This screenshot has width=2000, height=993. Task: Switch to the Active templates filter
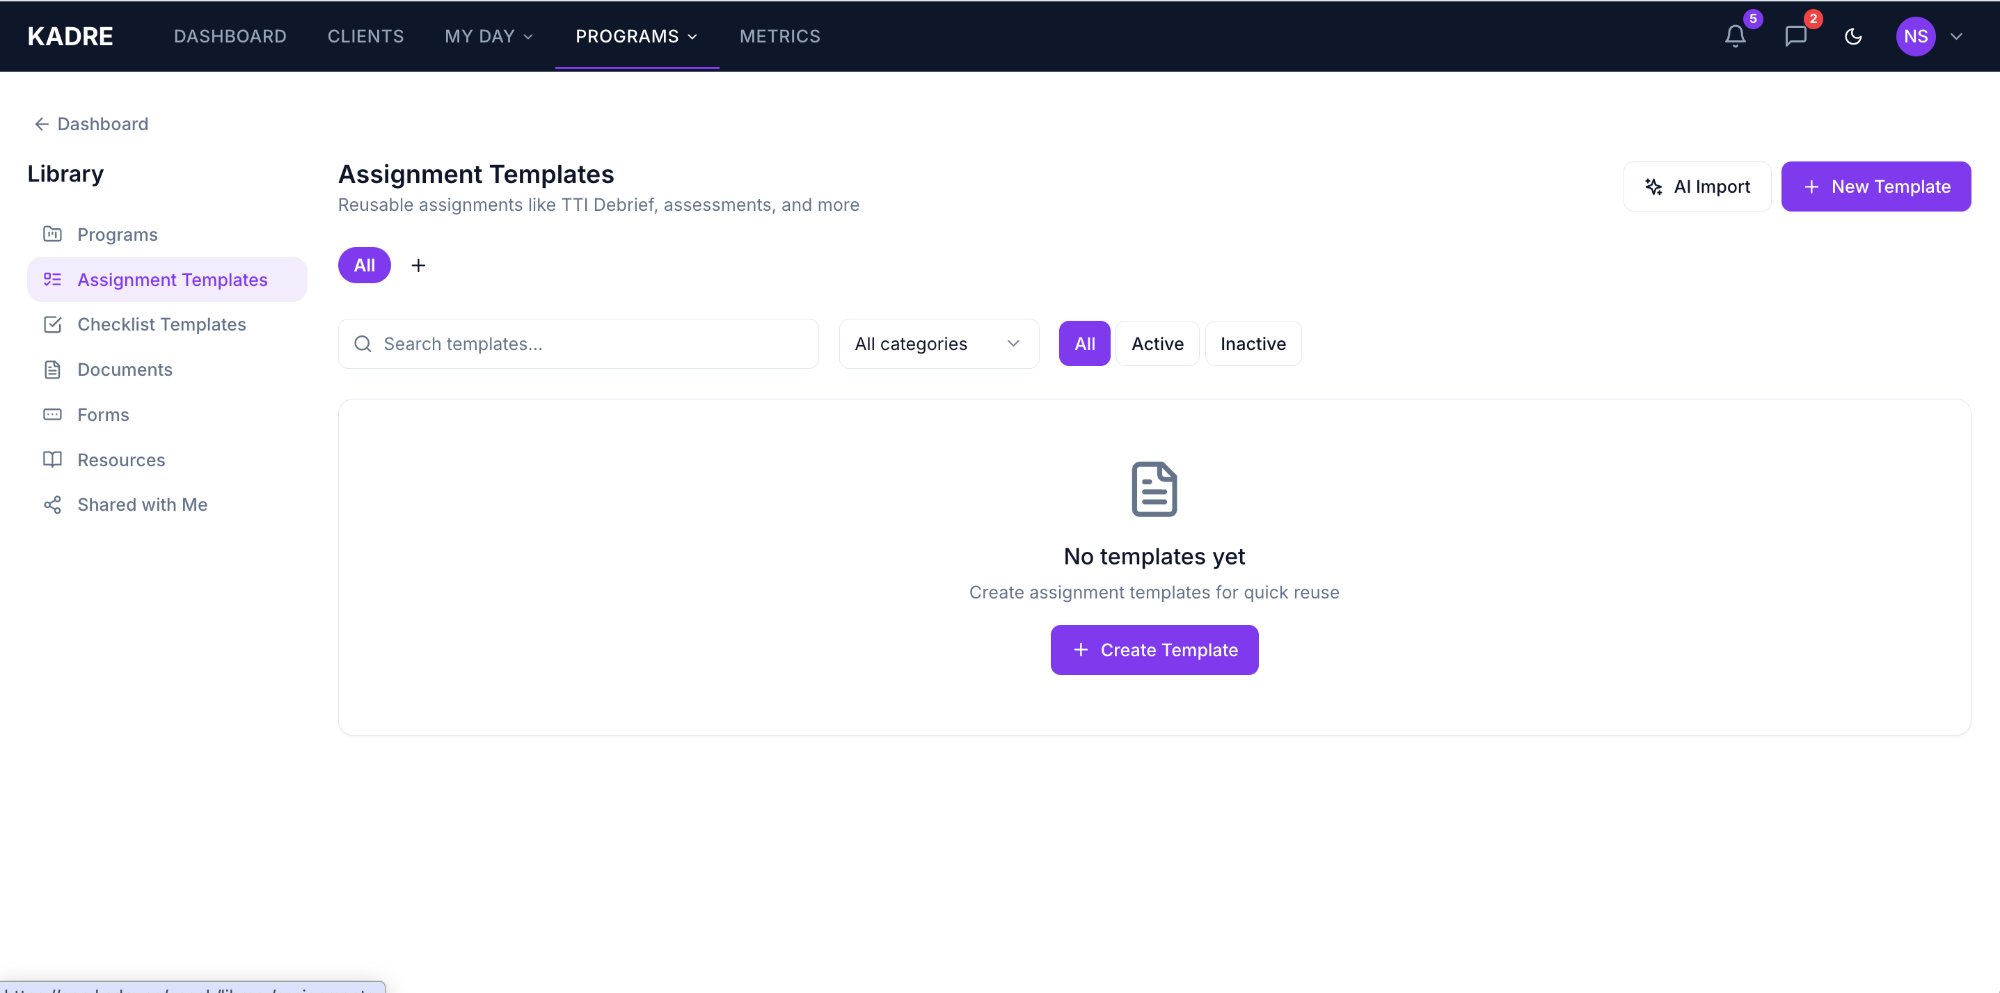point(1157,343)
